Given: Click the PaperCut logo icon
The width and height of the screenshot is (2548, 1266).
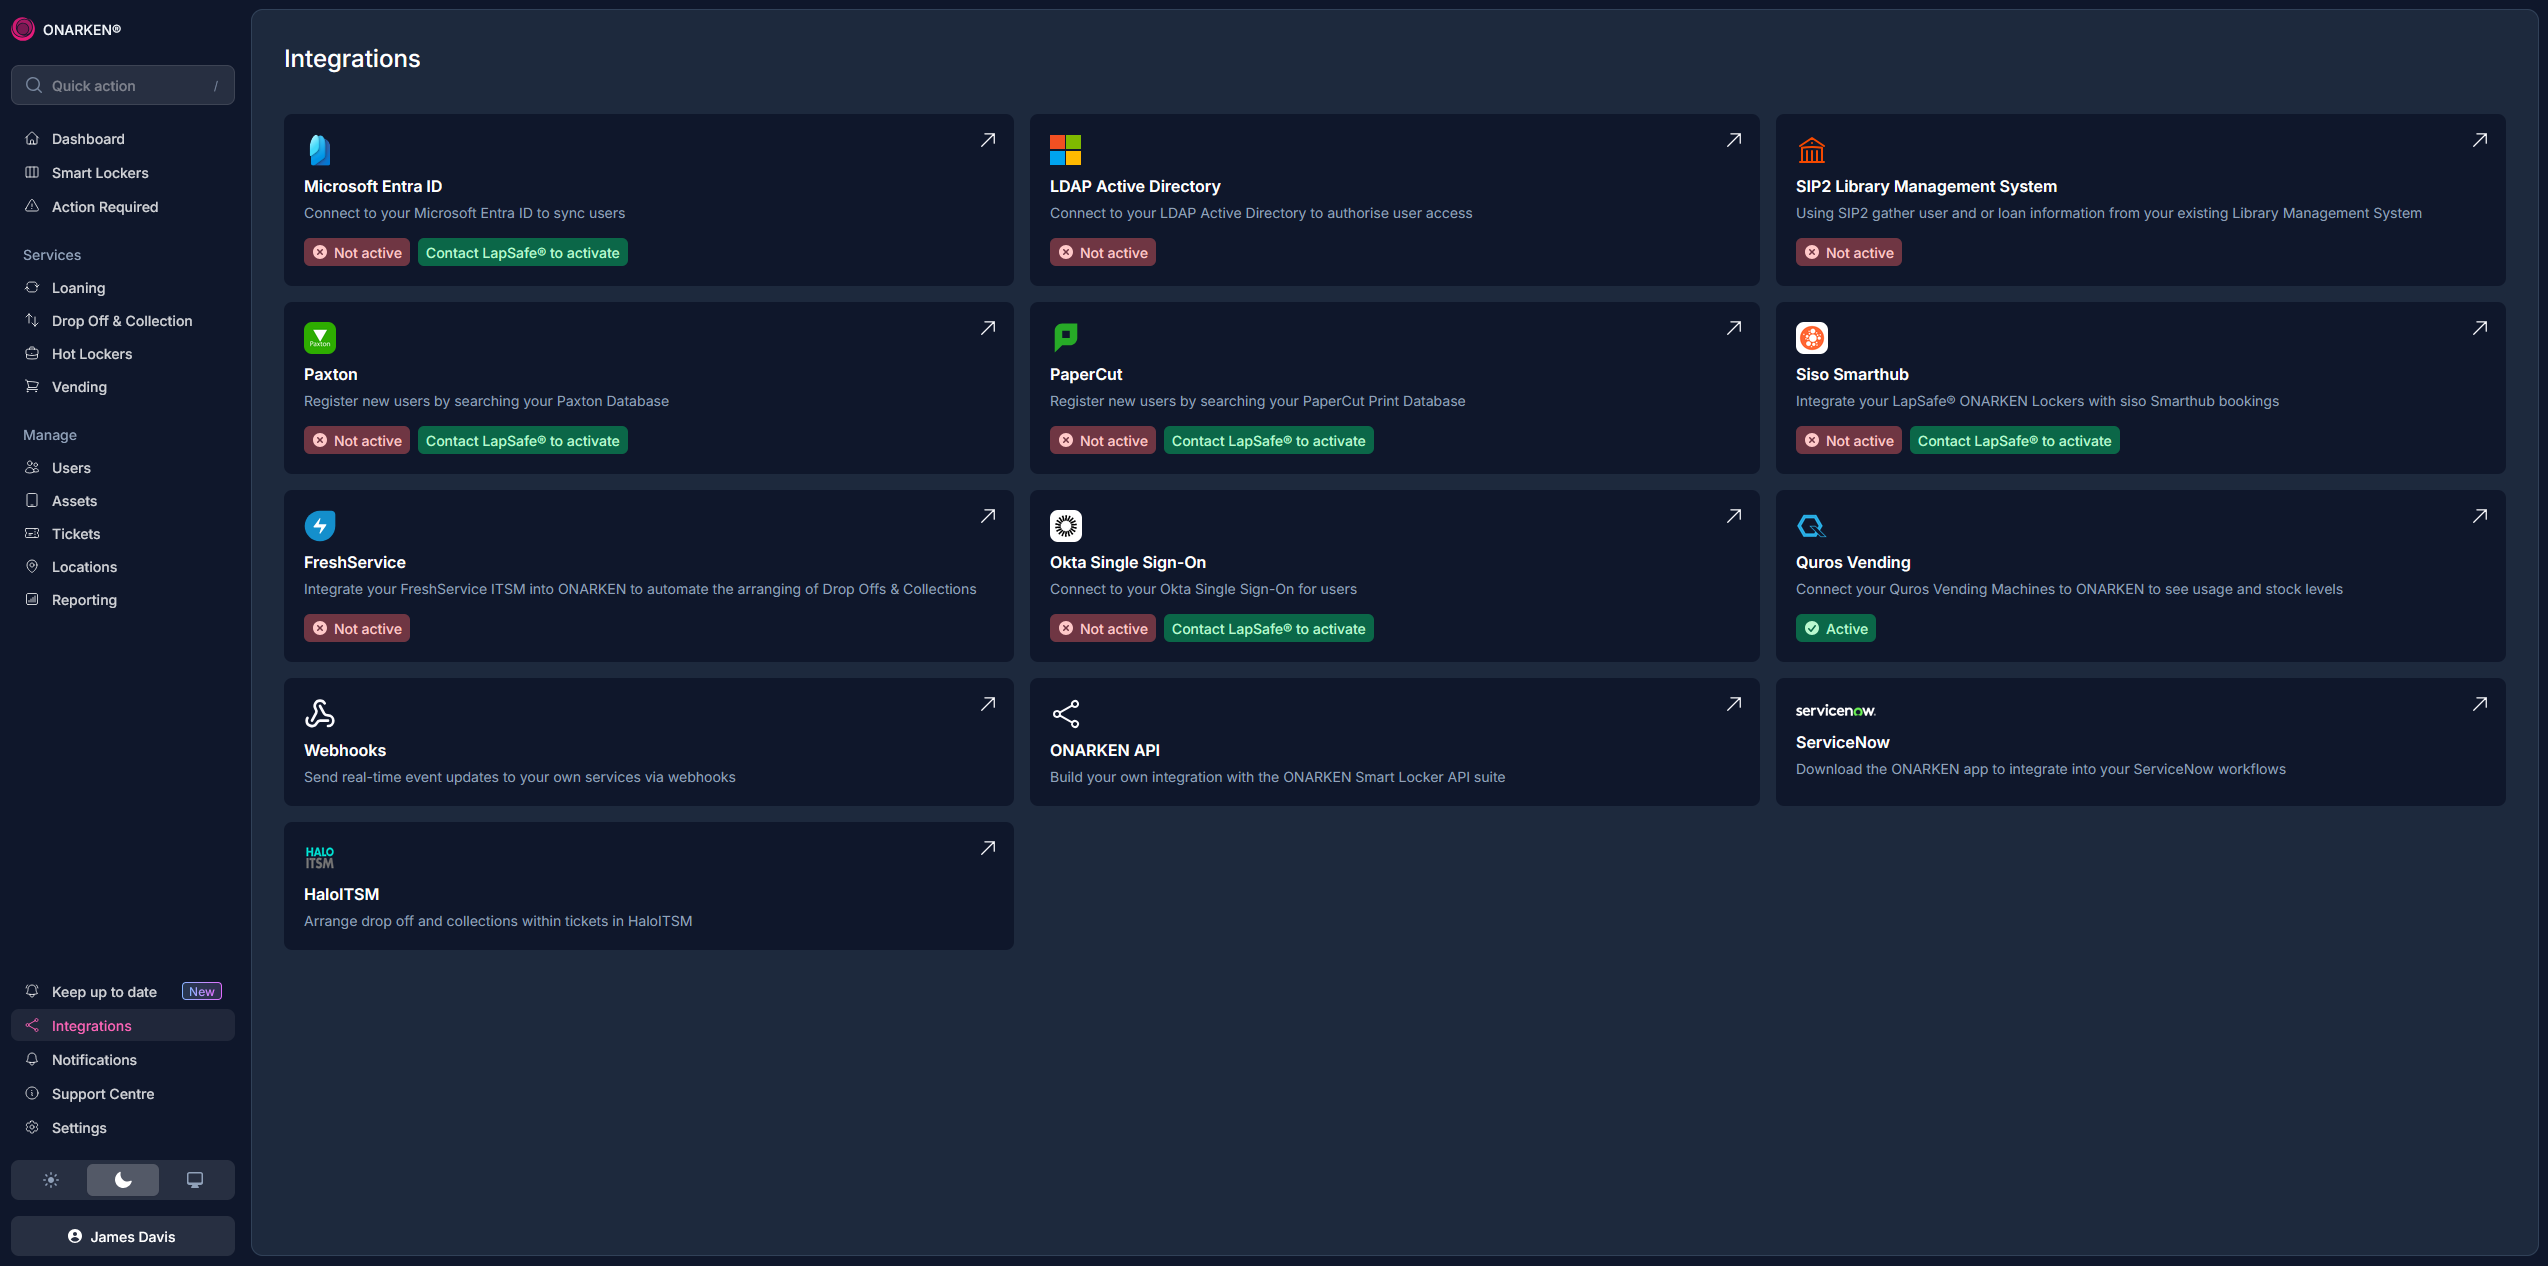Looking at the screenshot, I should (1065, 338).
